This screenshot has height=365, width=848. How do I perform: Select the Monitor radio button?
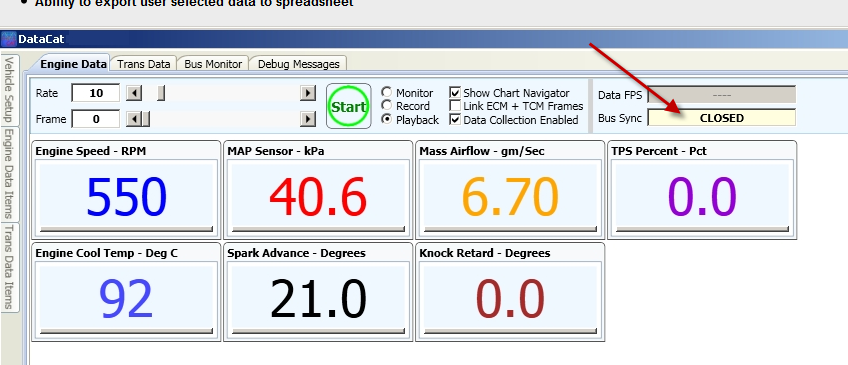387,92
